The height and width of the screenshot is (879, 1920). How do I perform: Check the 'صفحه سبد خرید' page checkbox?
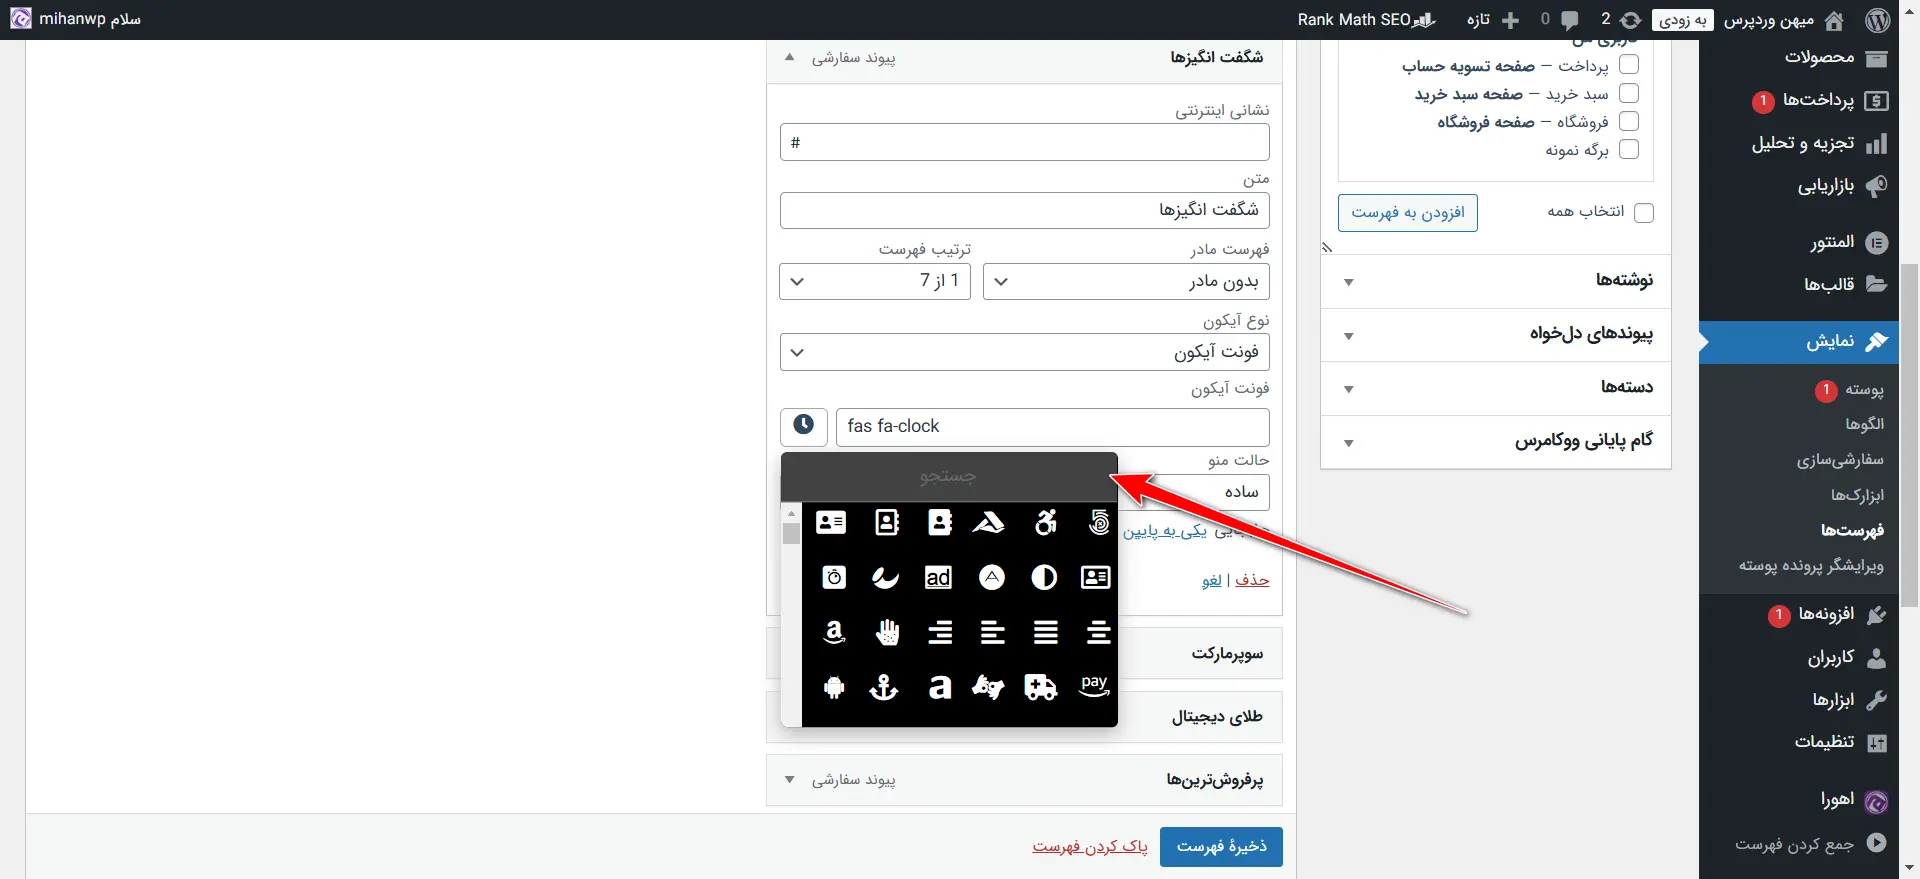[x=1629, y=93]
